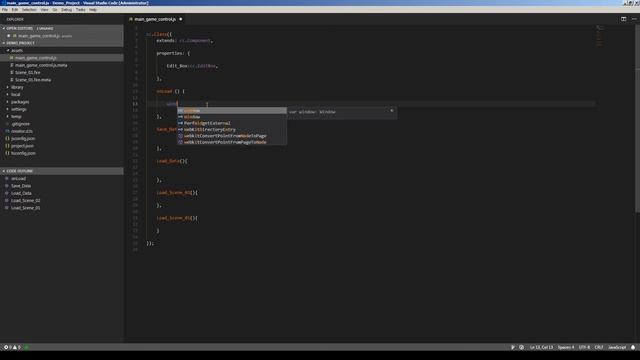This screenshot has height=360, width=640.
Task: Jump to Load_Scene_01 in Code Outline
Action: point(62,208)
